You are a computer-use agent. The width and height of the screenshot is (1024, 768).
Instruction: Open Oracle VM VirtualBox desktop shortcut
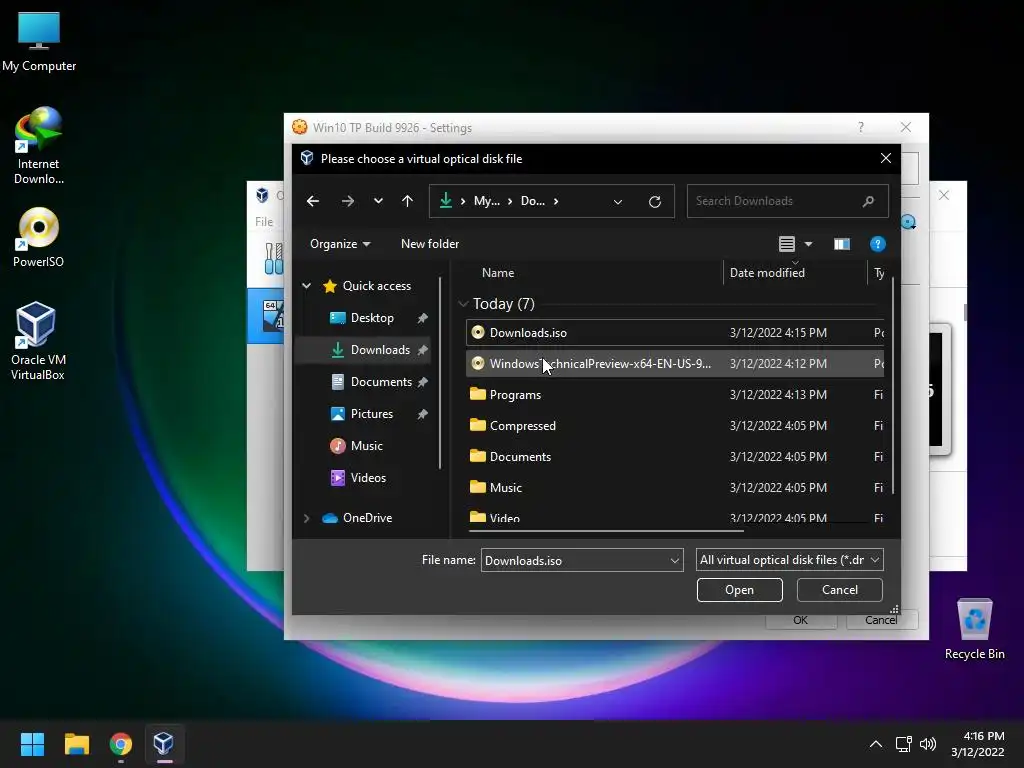(x=37, y=340)
